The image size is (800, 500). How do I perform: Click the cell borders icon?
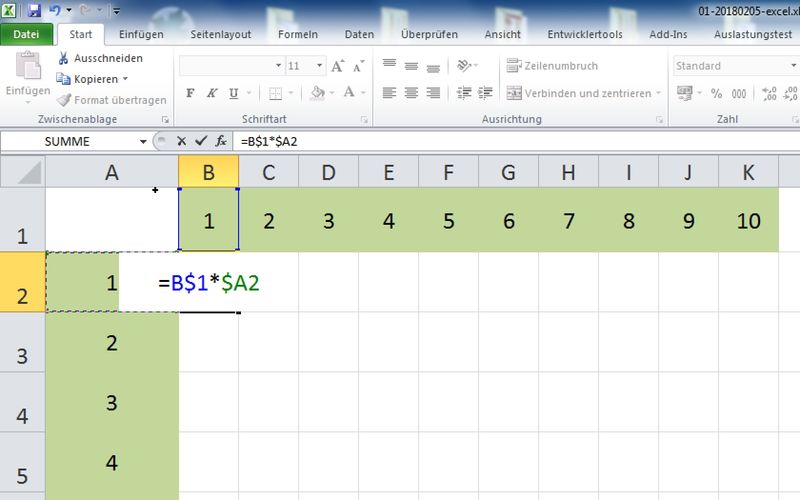click(275, 93)
